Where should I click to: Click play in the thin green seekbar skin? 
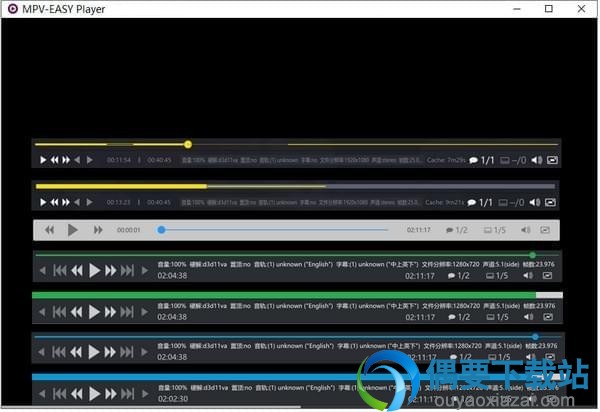click(x=95, y=270)
